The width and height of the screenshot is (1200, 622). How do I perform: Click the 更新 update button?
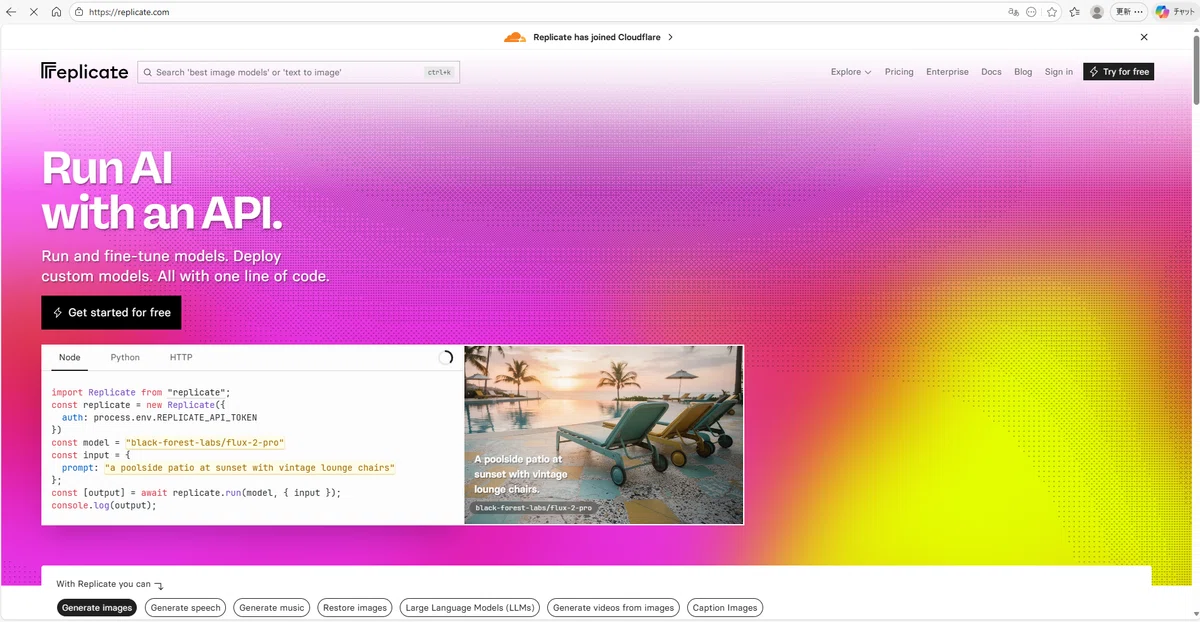tap(1128, 12)
